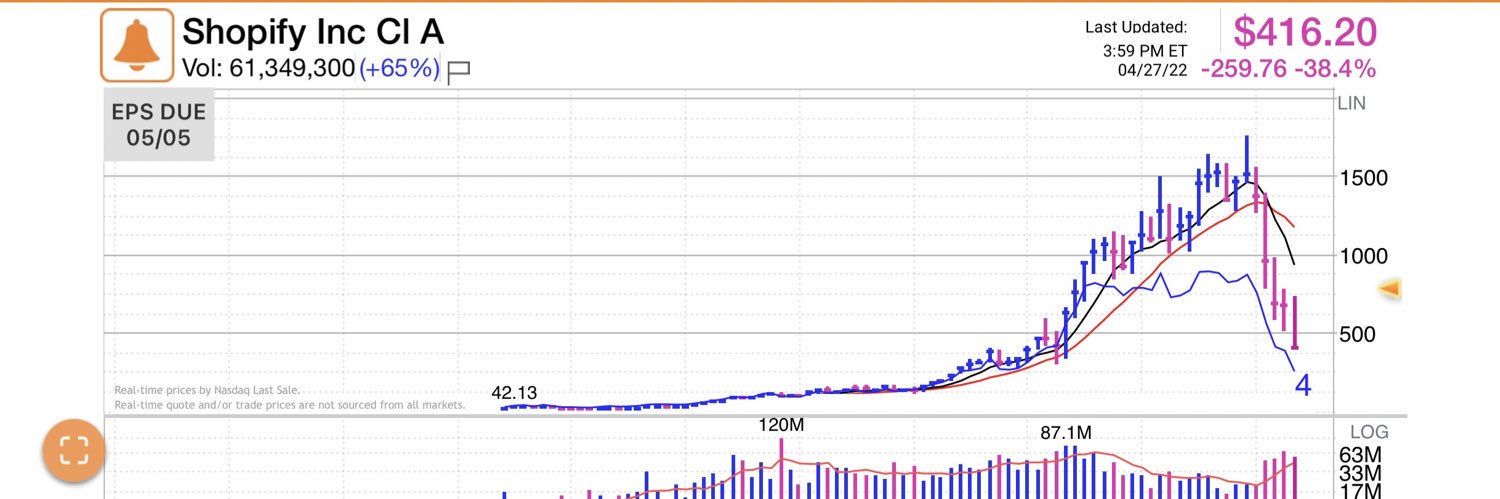This screenshot has height=499, width=1500.
Task: Open the orange fullscreen expand button
Action: point(73,451)
